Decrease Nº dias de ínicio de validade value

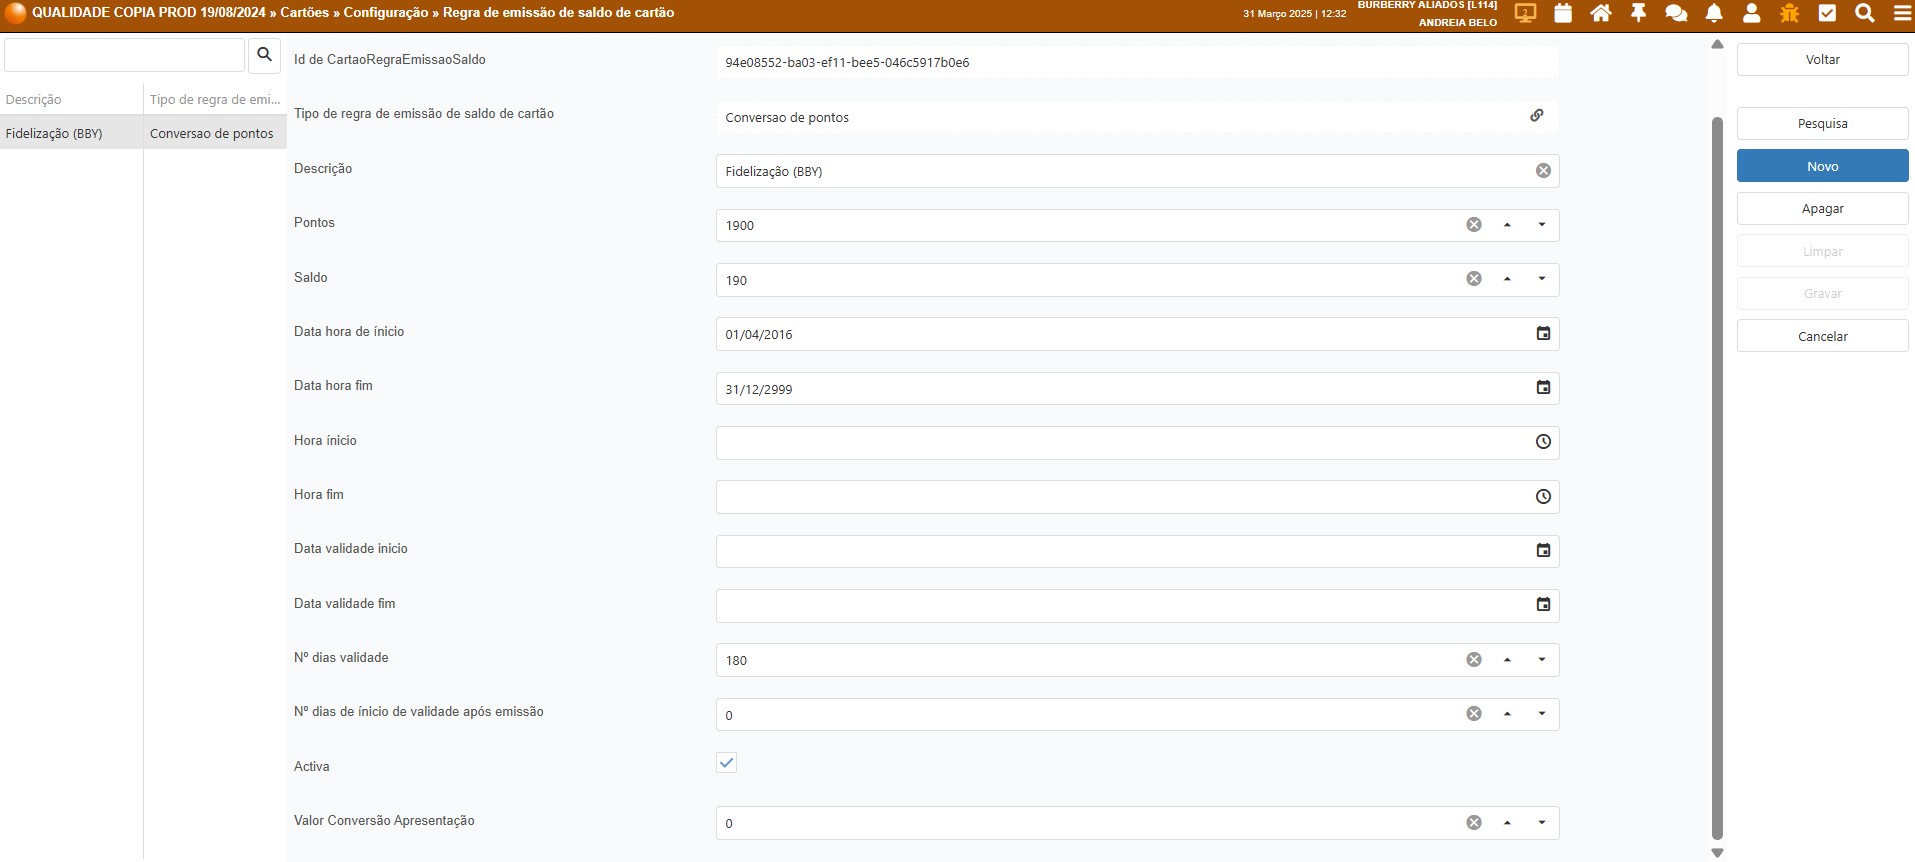point(1542,714)
